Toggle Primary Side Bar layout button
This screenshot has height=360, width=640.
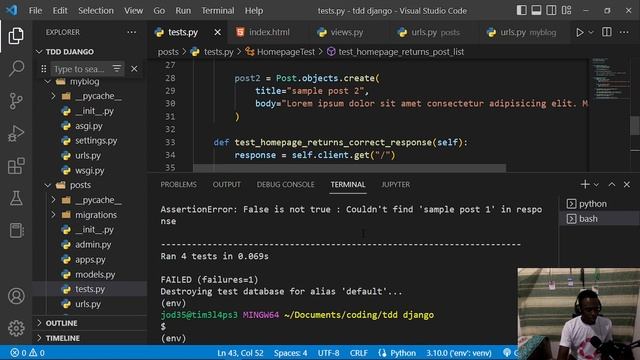(x=521, y=10)
